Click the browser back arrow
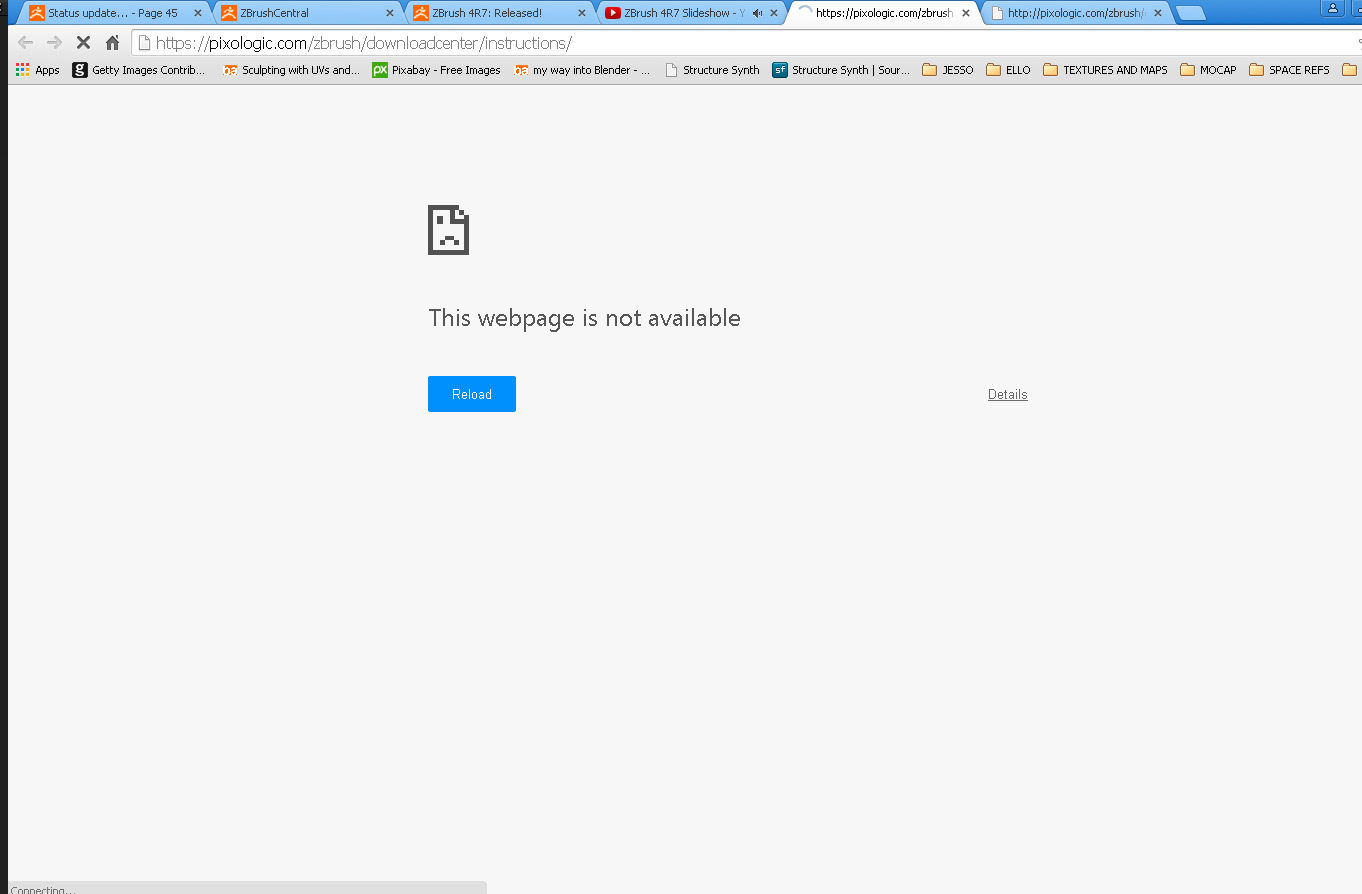1362x894 pixels. point(26,43)
